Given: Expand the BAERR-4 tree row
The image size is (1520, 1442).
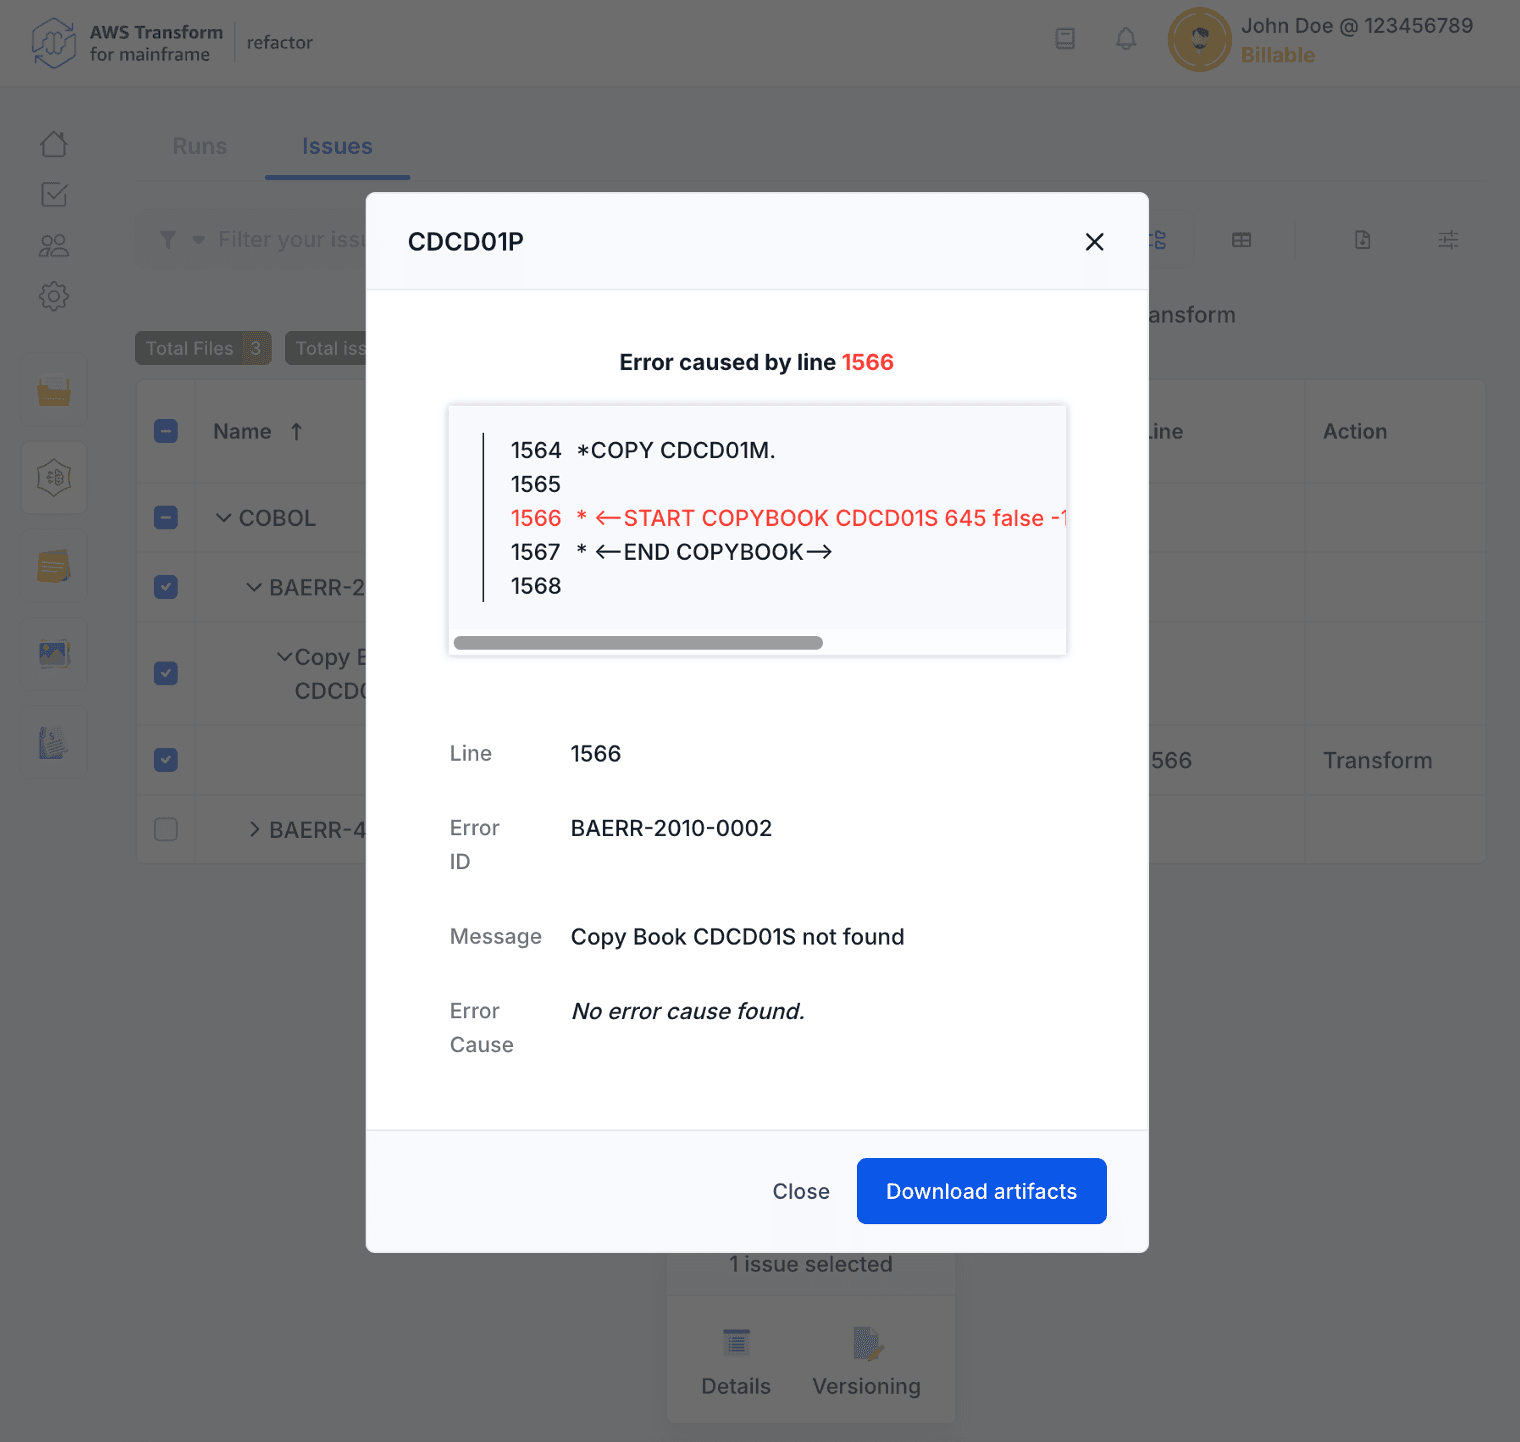Looking at the screenshot, I should tap(254, 829).
